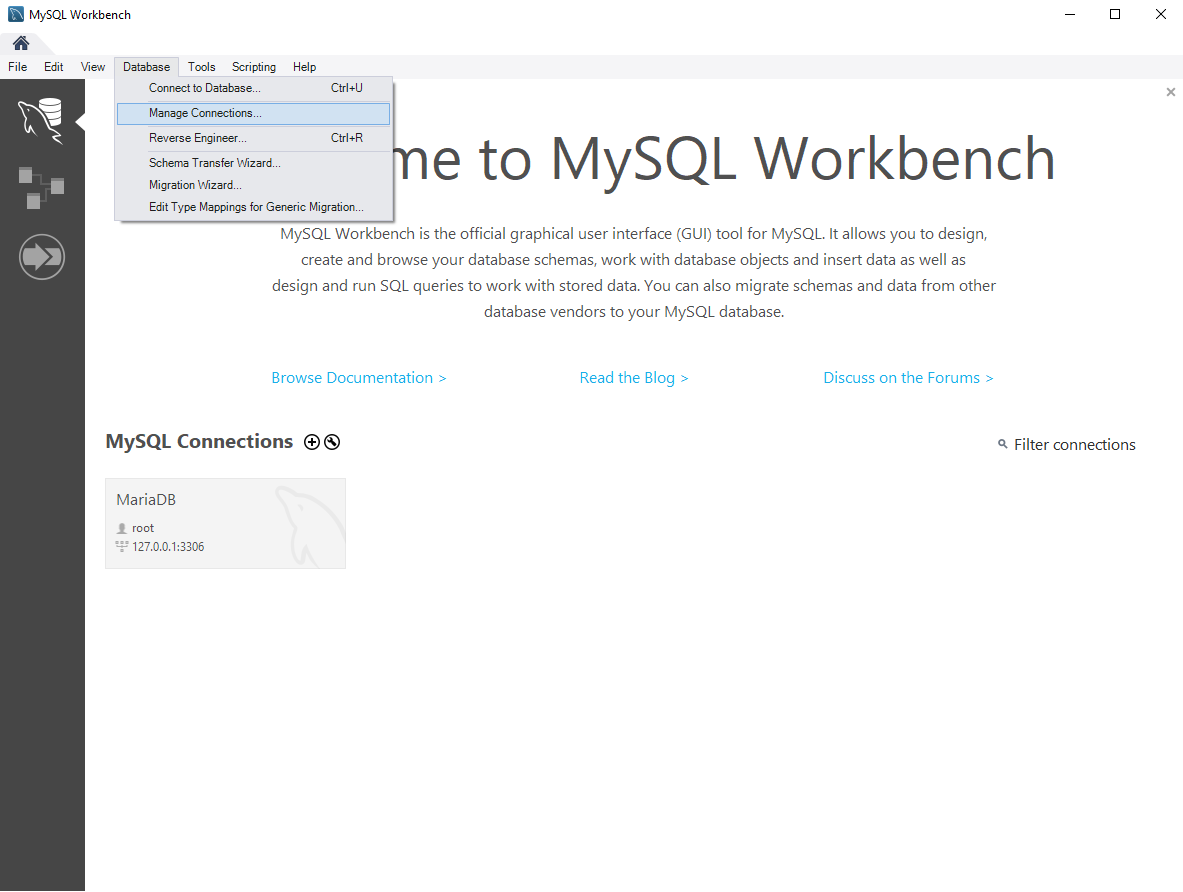Select Edit Type Mappings for Generic Migration

[254, 207]
